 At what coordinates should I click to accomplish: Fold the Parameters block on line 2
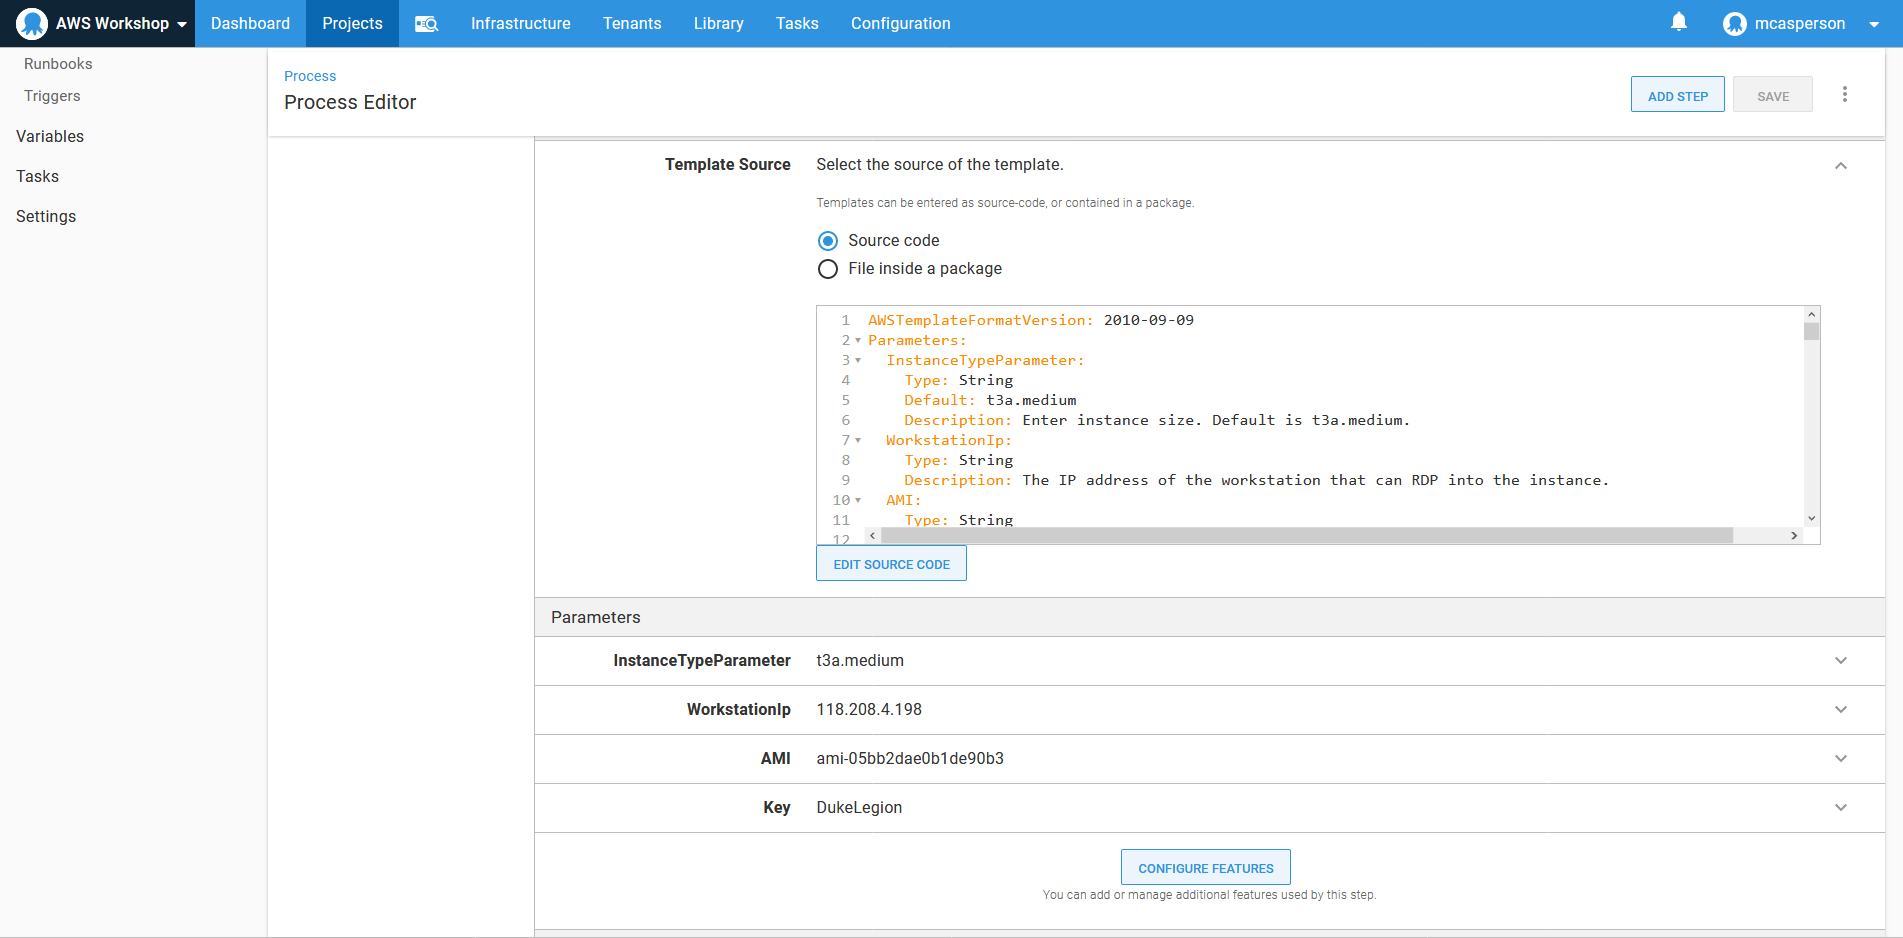(x=858, y=341)
